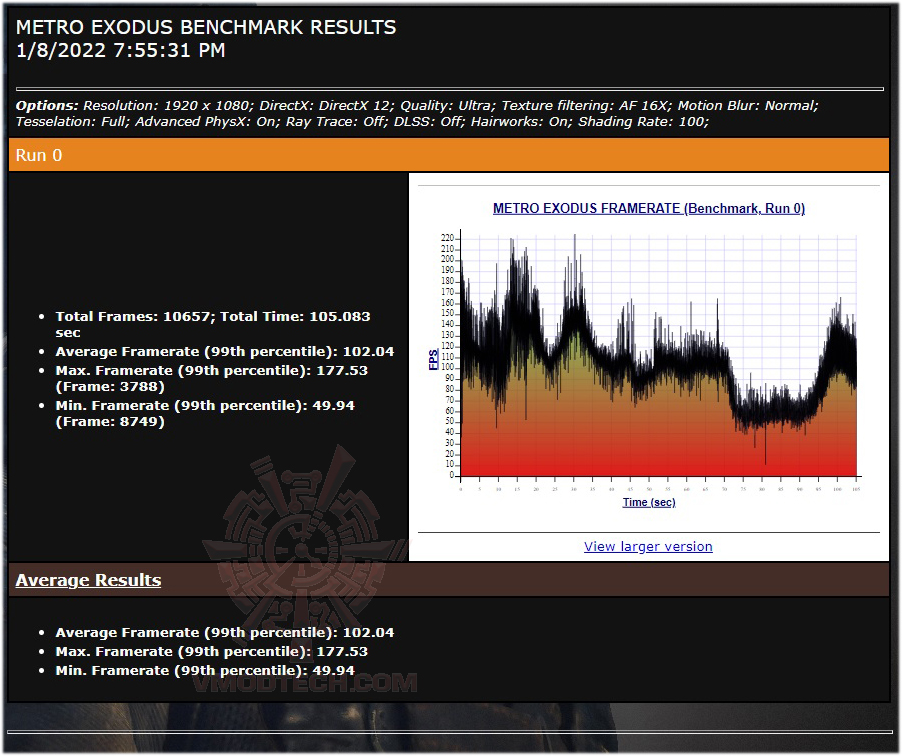Click the date '1/8/2022 7:55:31 PM'
Image resolution: width=902 pixels, height=756 pixels.
click(x=120, y=51)
